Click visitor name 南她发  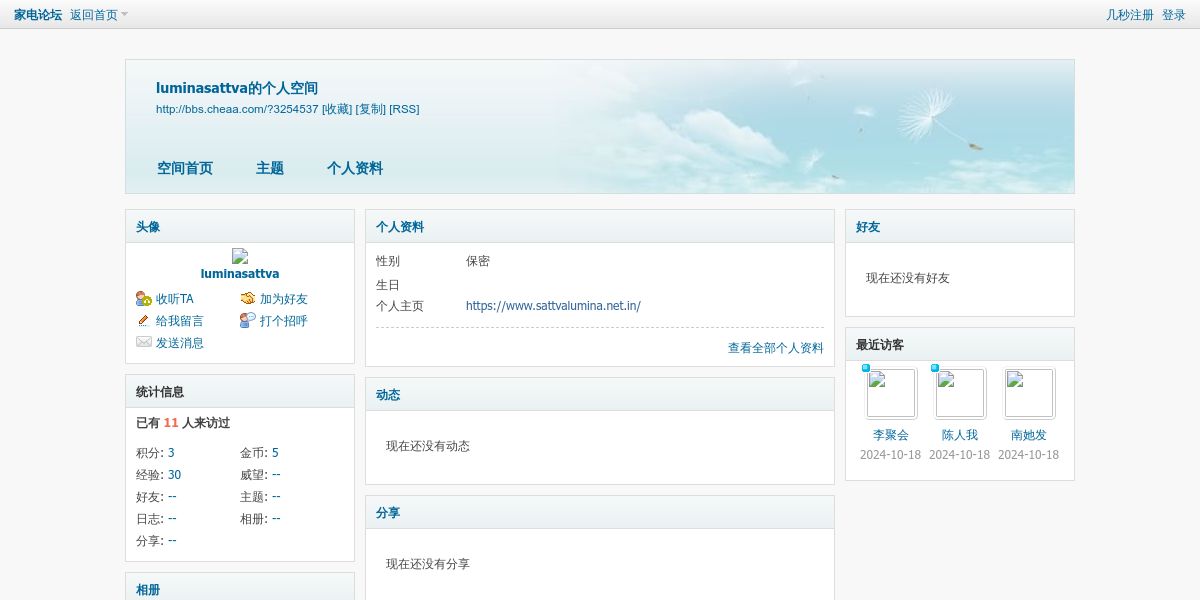tap(1029, 435)
